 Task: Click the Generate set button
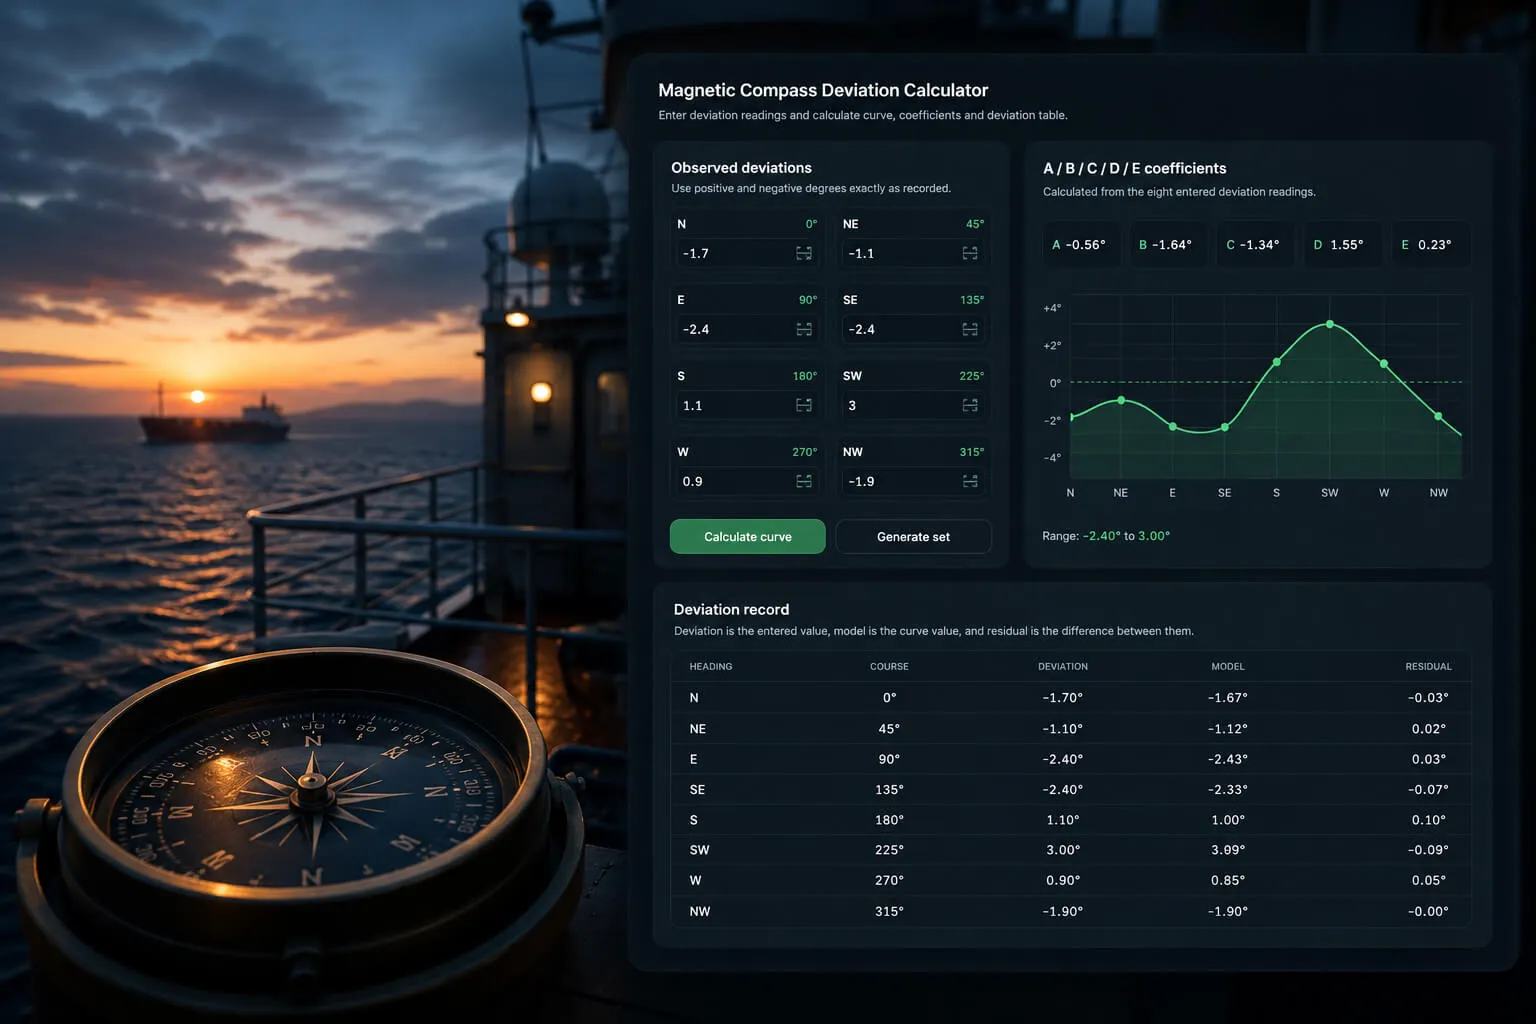tap(913, 536)
